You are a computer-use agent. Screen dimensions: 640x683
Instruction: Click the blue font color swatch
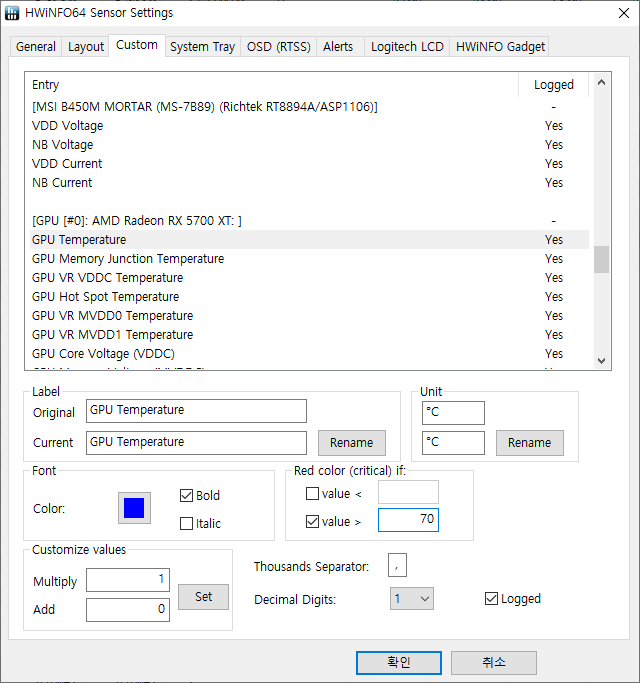(x=134, y=508)
